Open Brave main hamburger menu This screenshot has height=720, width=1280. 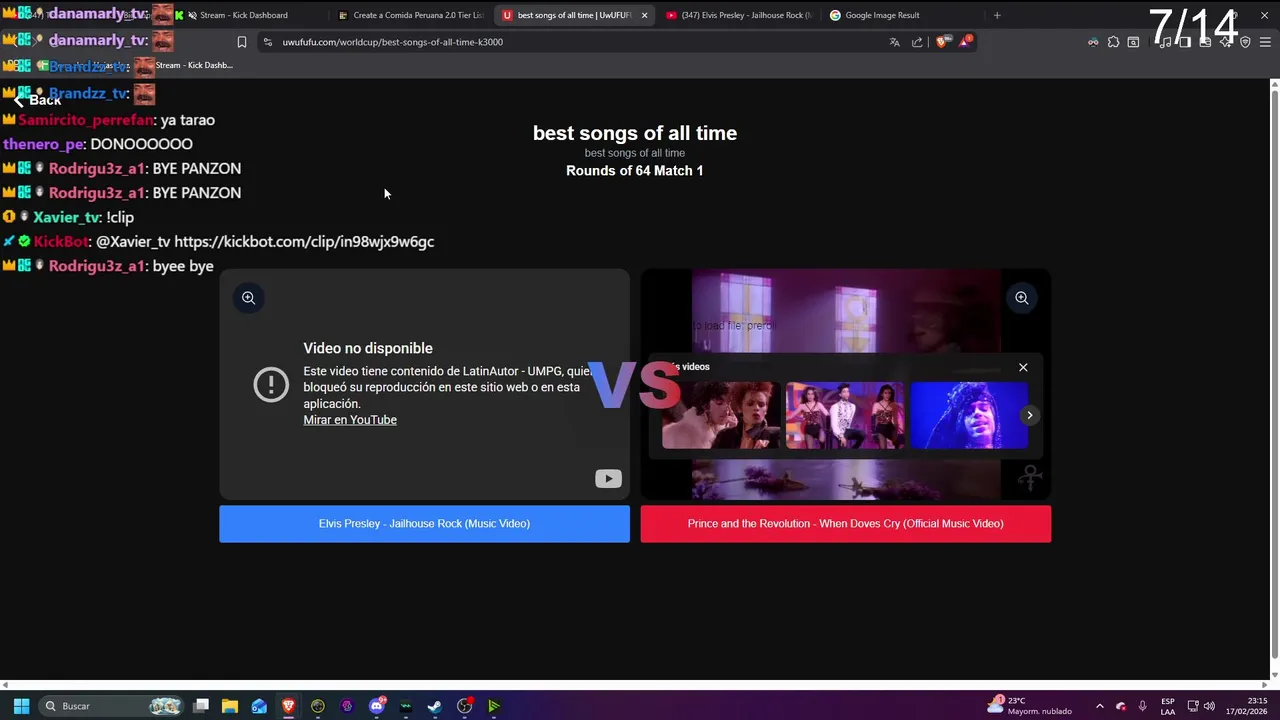click(x=1265, y=42)
